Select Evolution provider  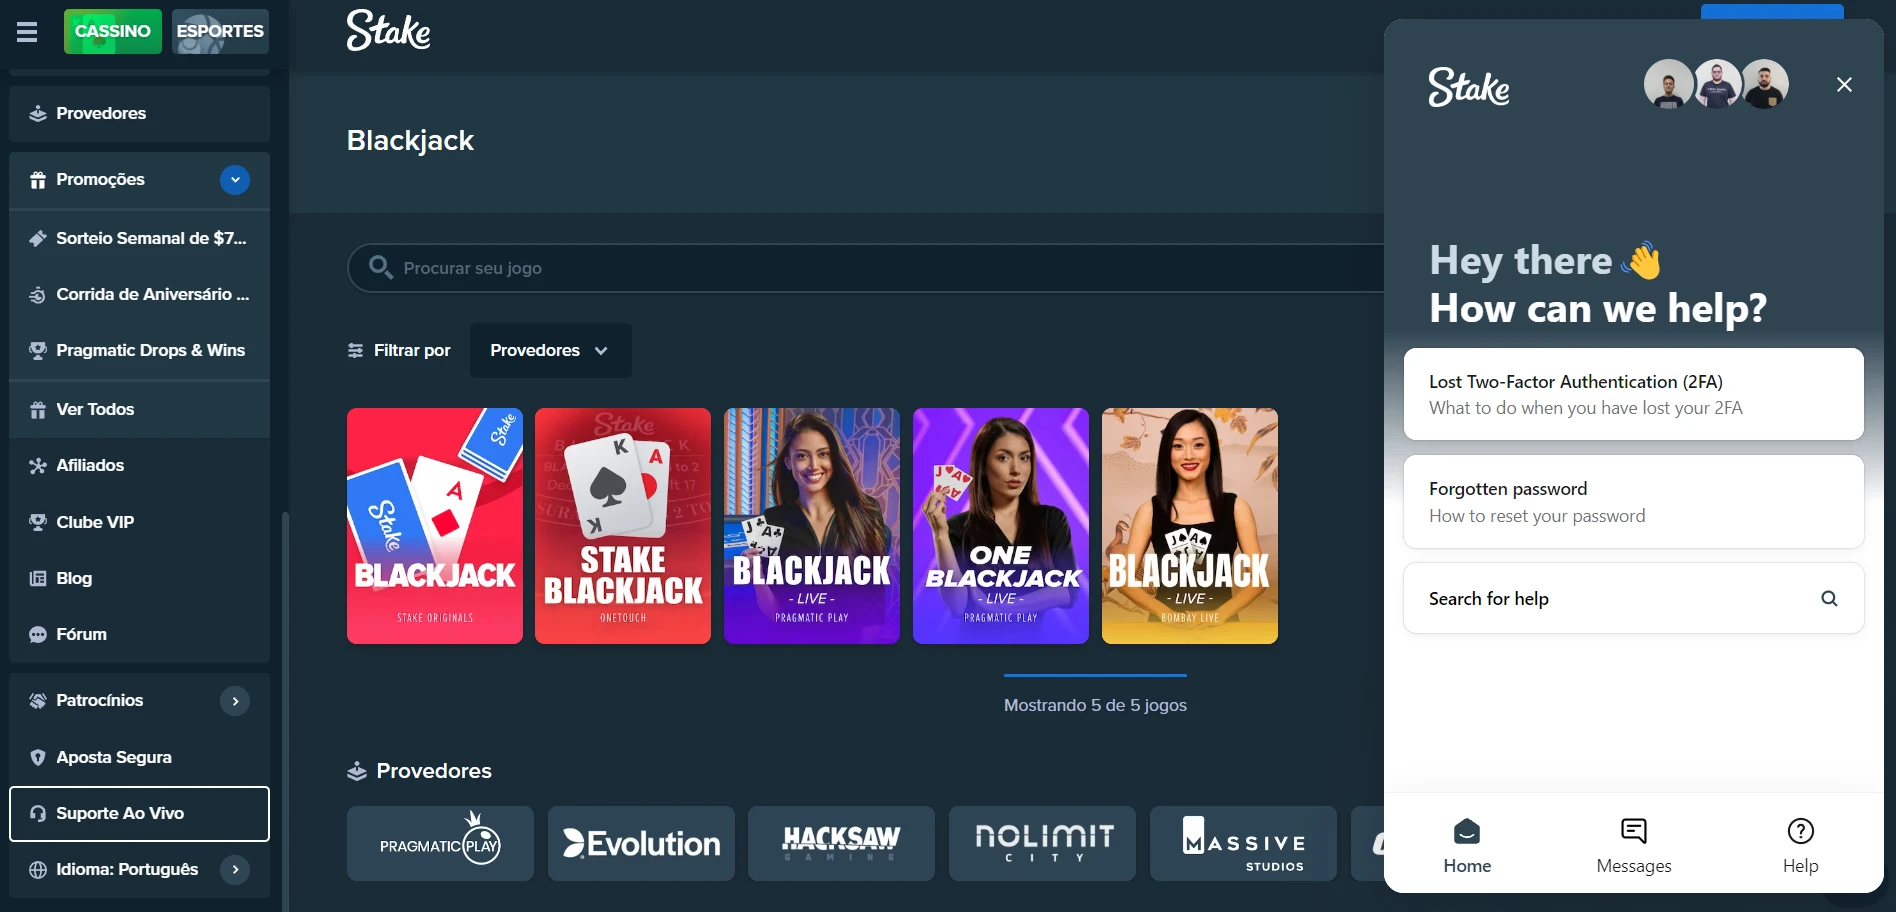click(641, 844)
